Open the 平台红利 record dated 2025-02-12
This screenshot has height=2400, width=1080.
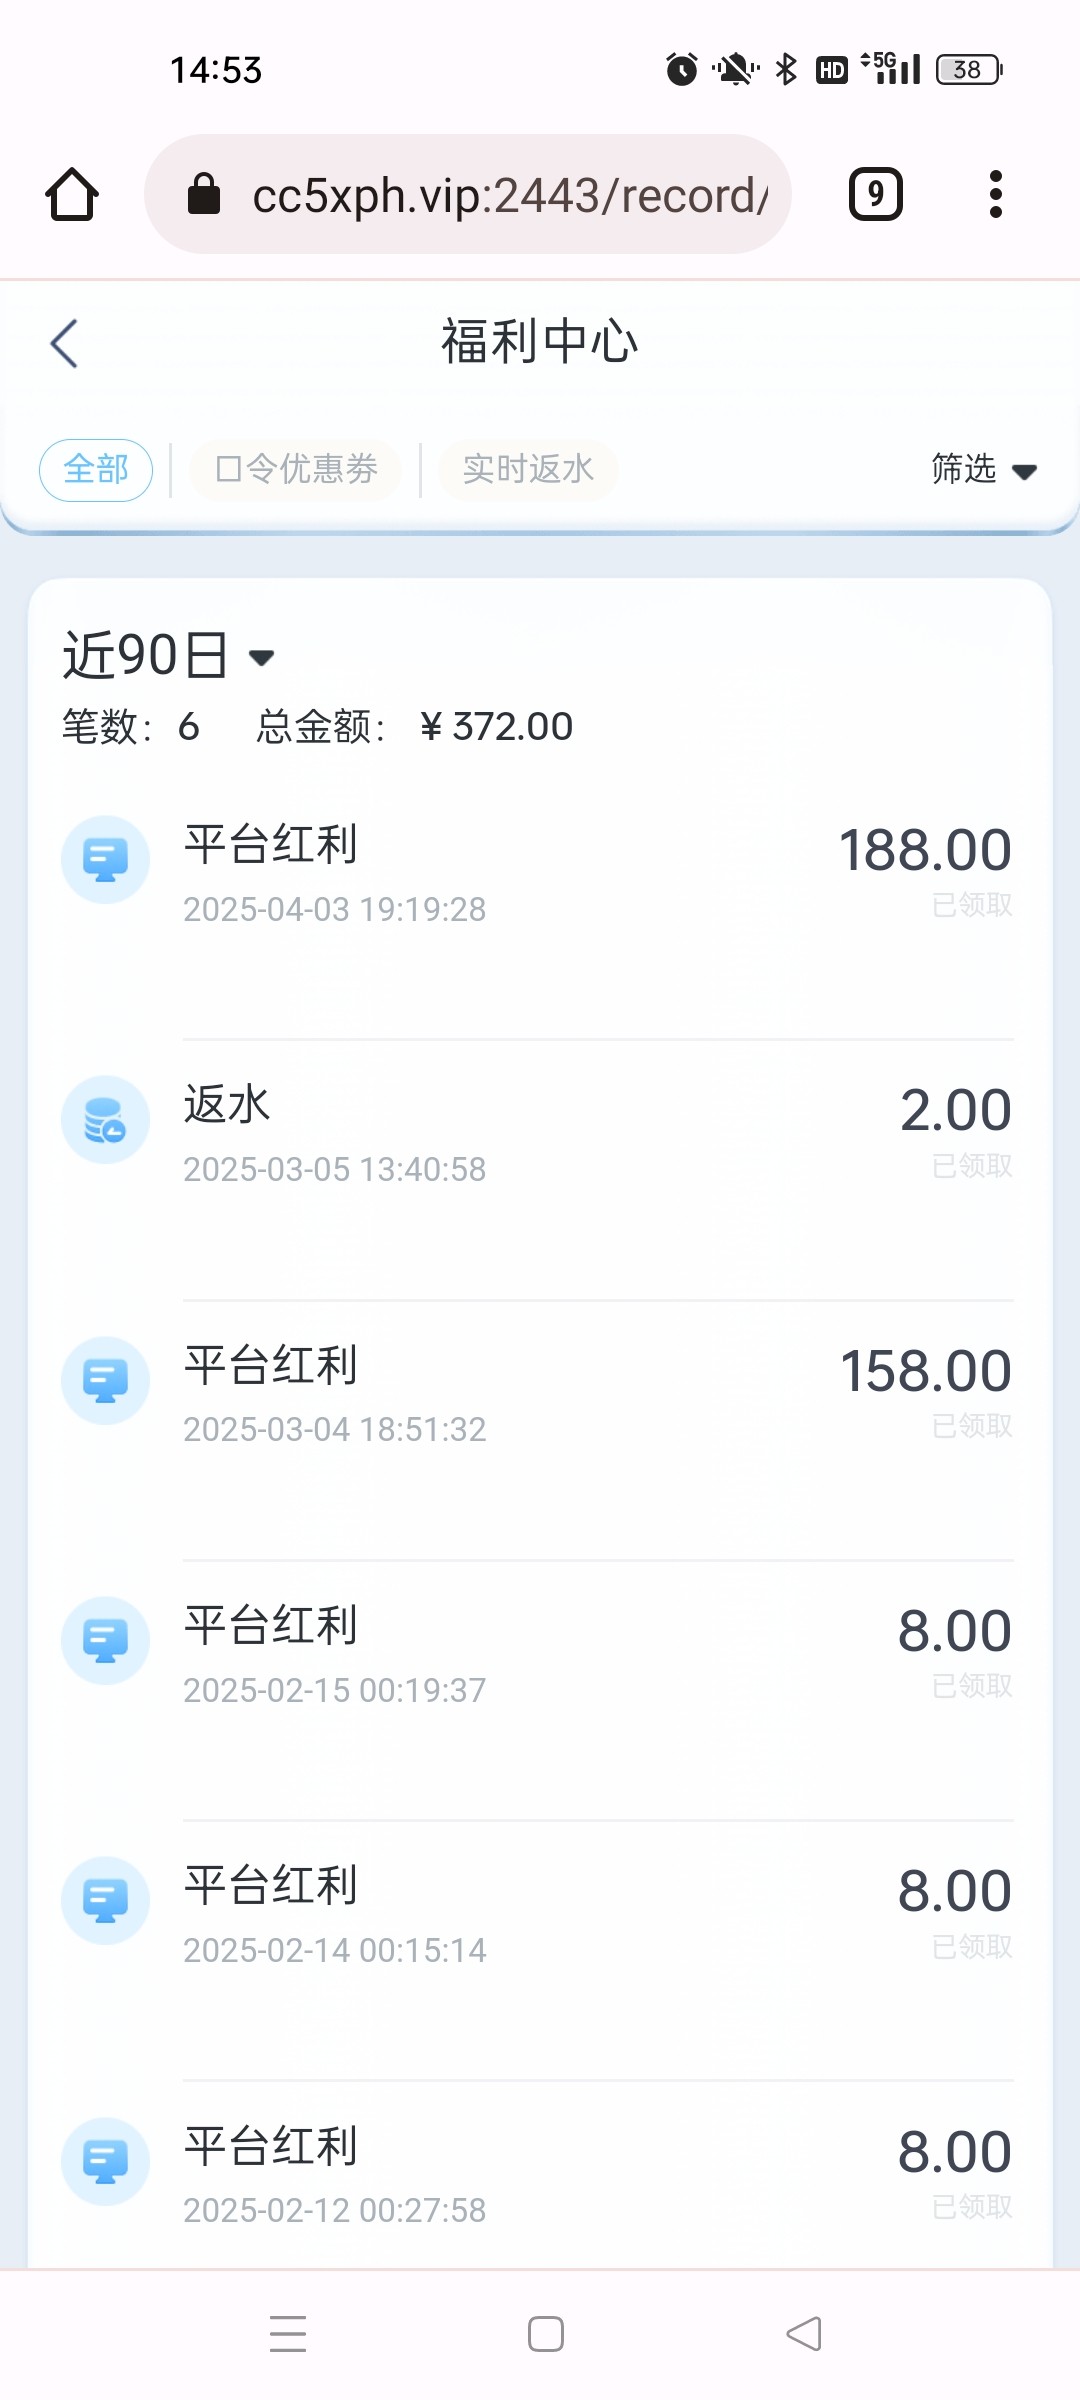pos(540,2175)
